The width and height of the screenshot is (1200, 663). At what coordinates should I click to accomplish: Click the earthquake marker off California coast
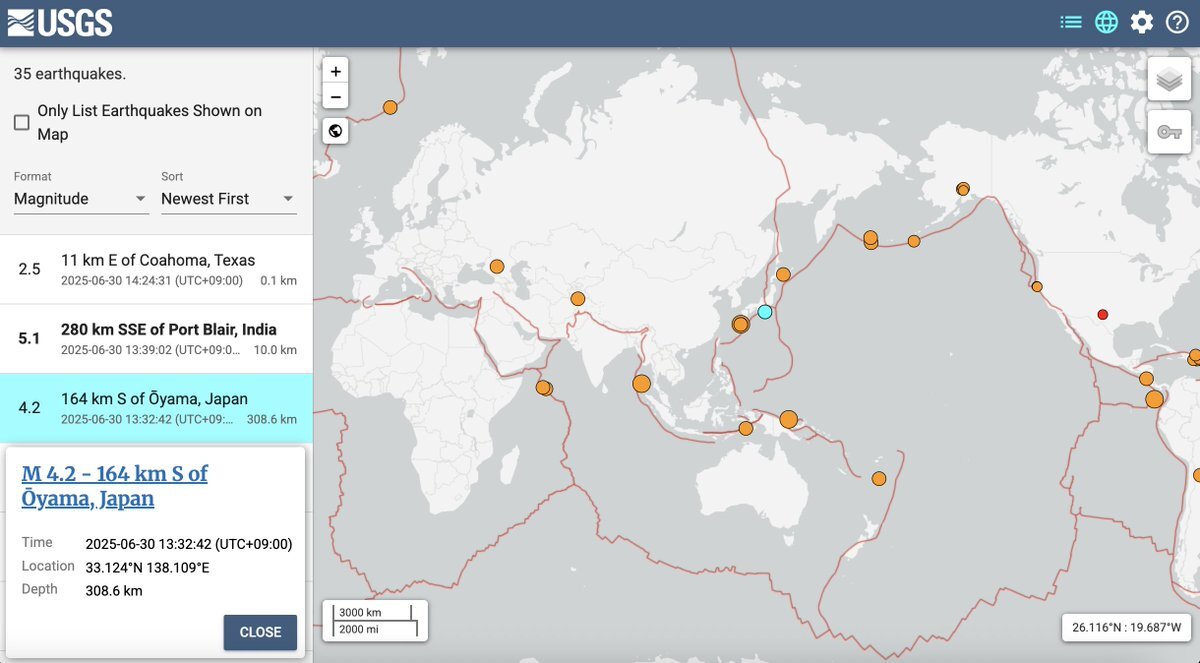click(1037, 287)
